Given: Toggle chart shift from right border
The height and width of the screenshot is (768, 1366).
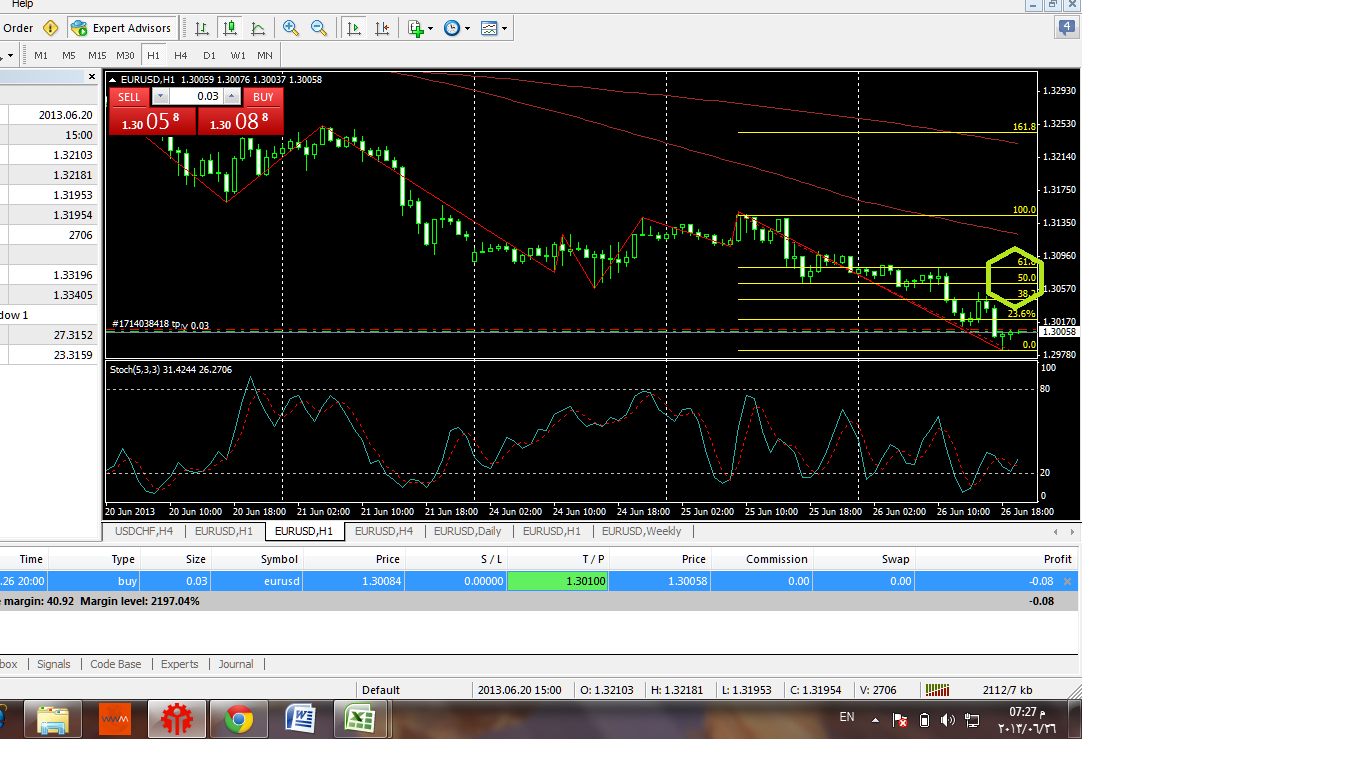Looking at the screenshot, I should pos(382,28).
